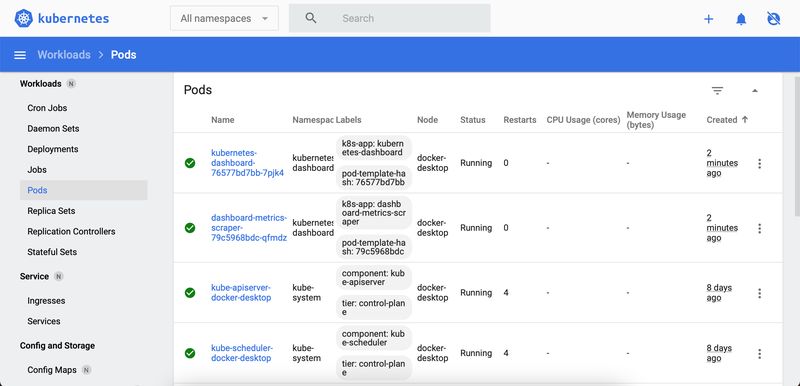Screen dimensions: 800x386
Task: Click the Status column header
Action: click(x=473, y=120)
